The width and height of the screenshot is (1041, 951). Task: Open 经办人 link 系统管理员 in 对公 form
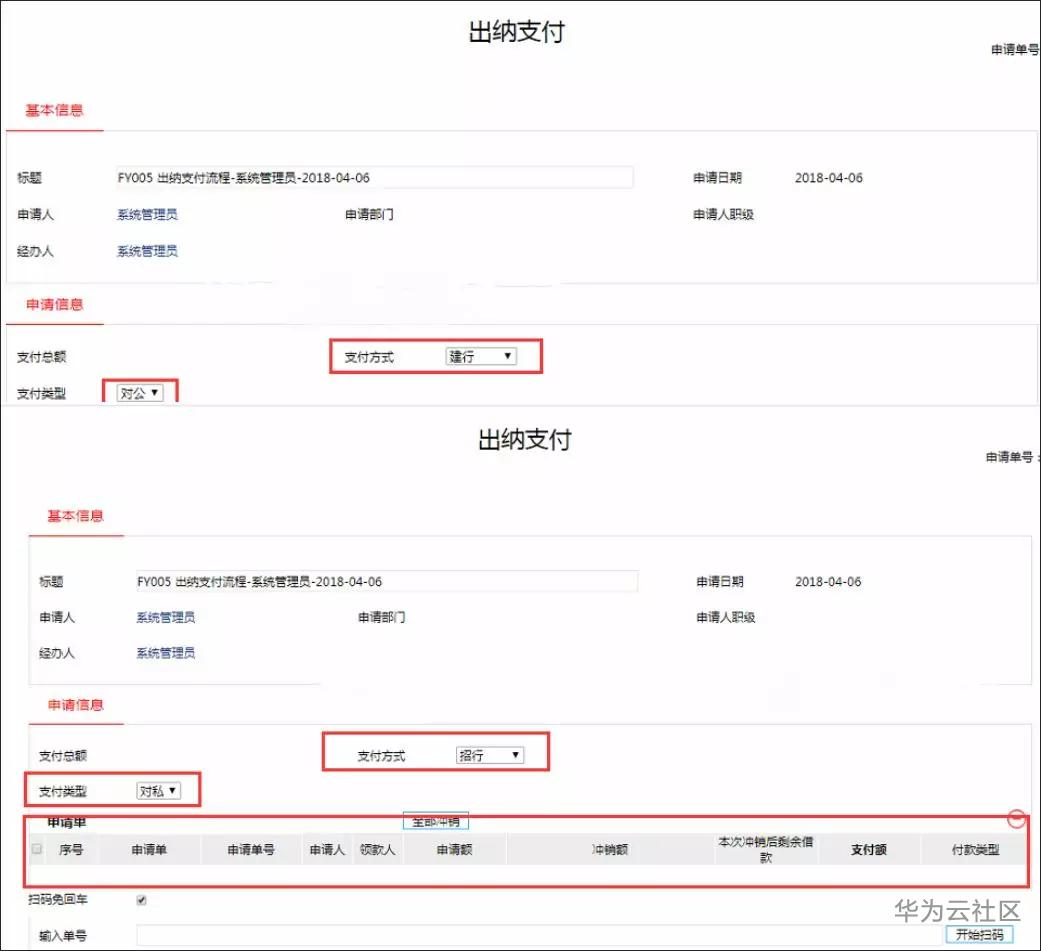point(147,251)
